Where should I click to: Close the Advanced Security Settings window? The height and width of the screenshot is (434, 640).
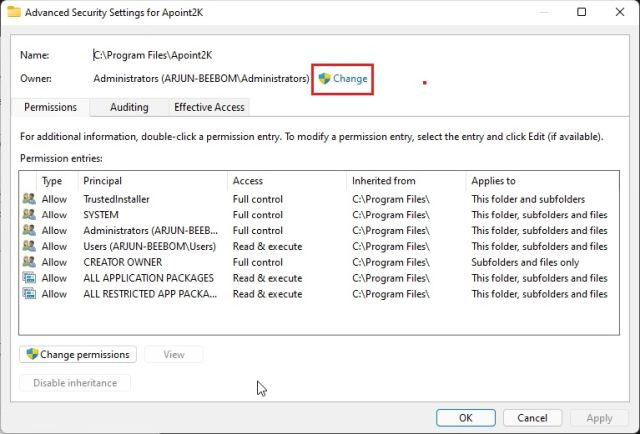tap(620, 12)
